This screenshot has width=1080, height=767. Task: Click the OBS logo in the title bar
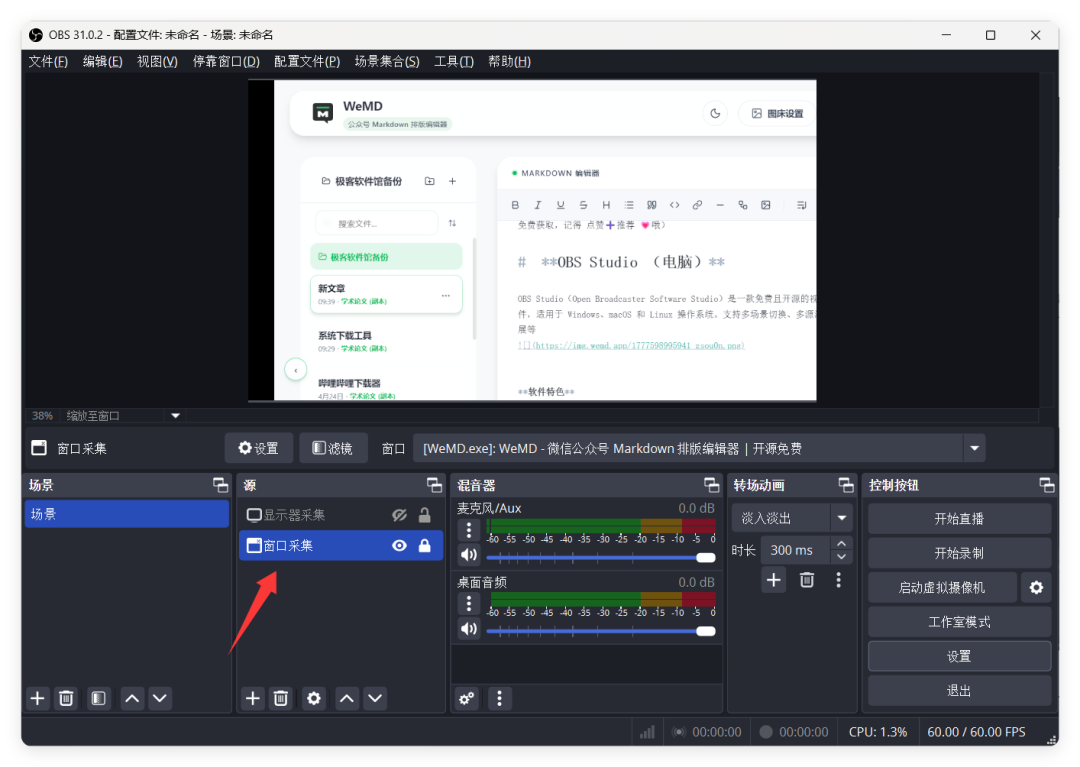click(36, 34)
